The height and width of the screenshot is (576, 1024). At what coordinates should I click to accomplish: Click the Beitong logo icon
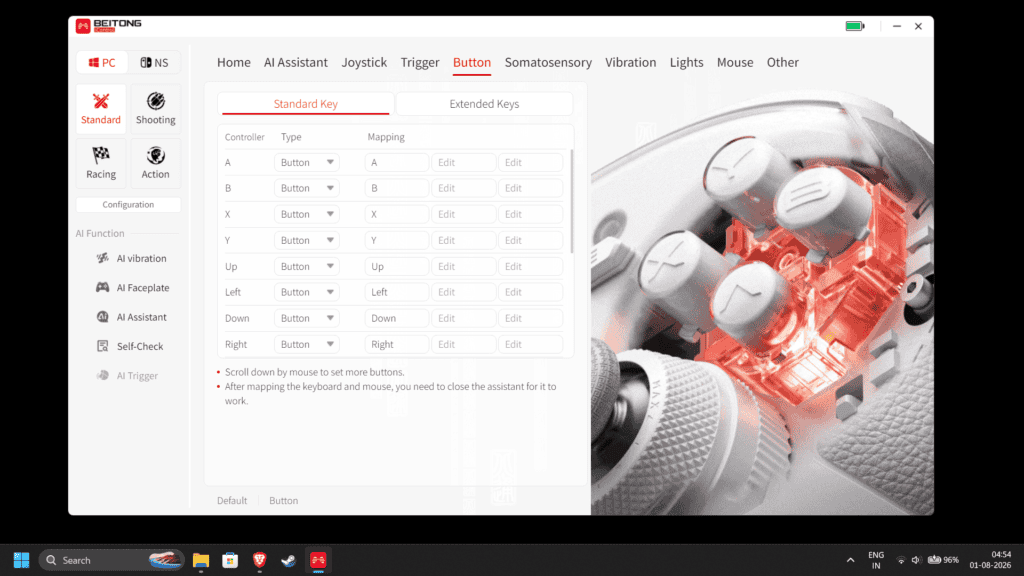tap(83, 26)
